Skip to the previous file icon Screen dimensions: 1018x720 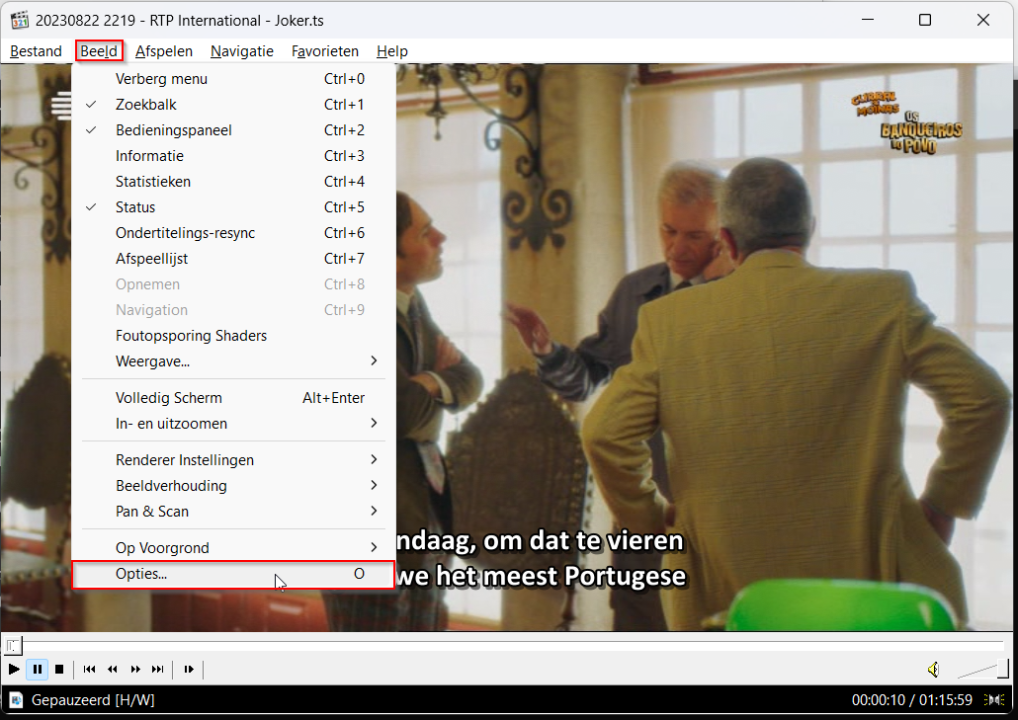coord(89,669)
